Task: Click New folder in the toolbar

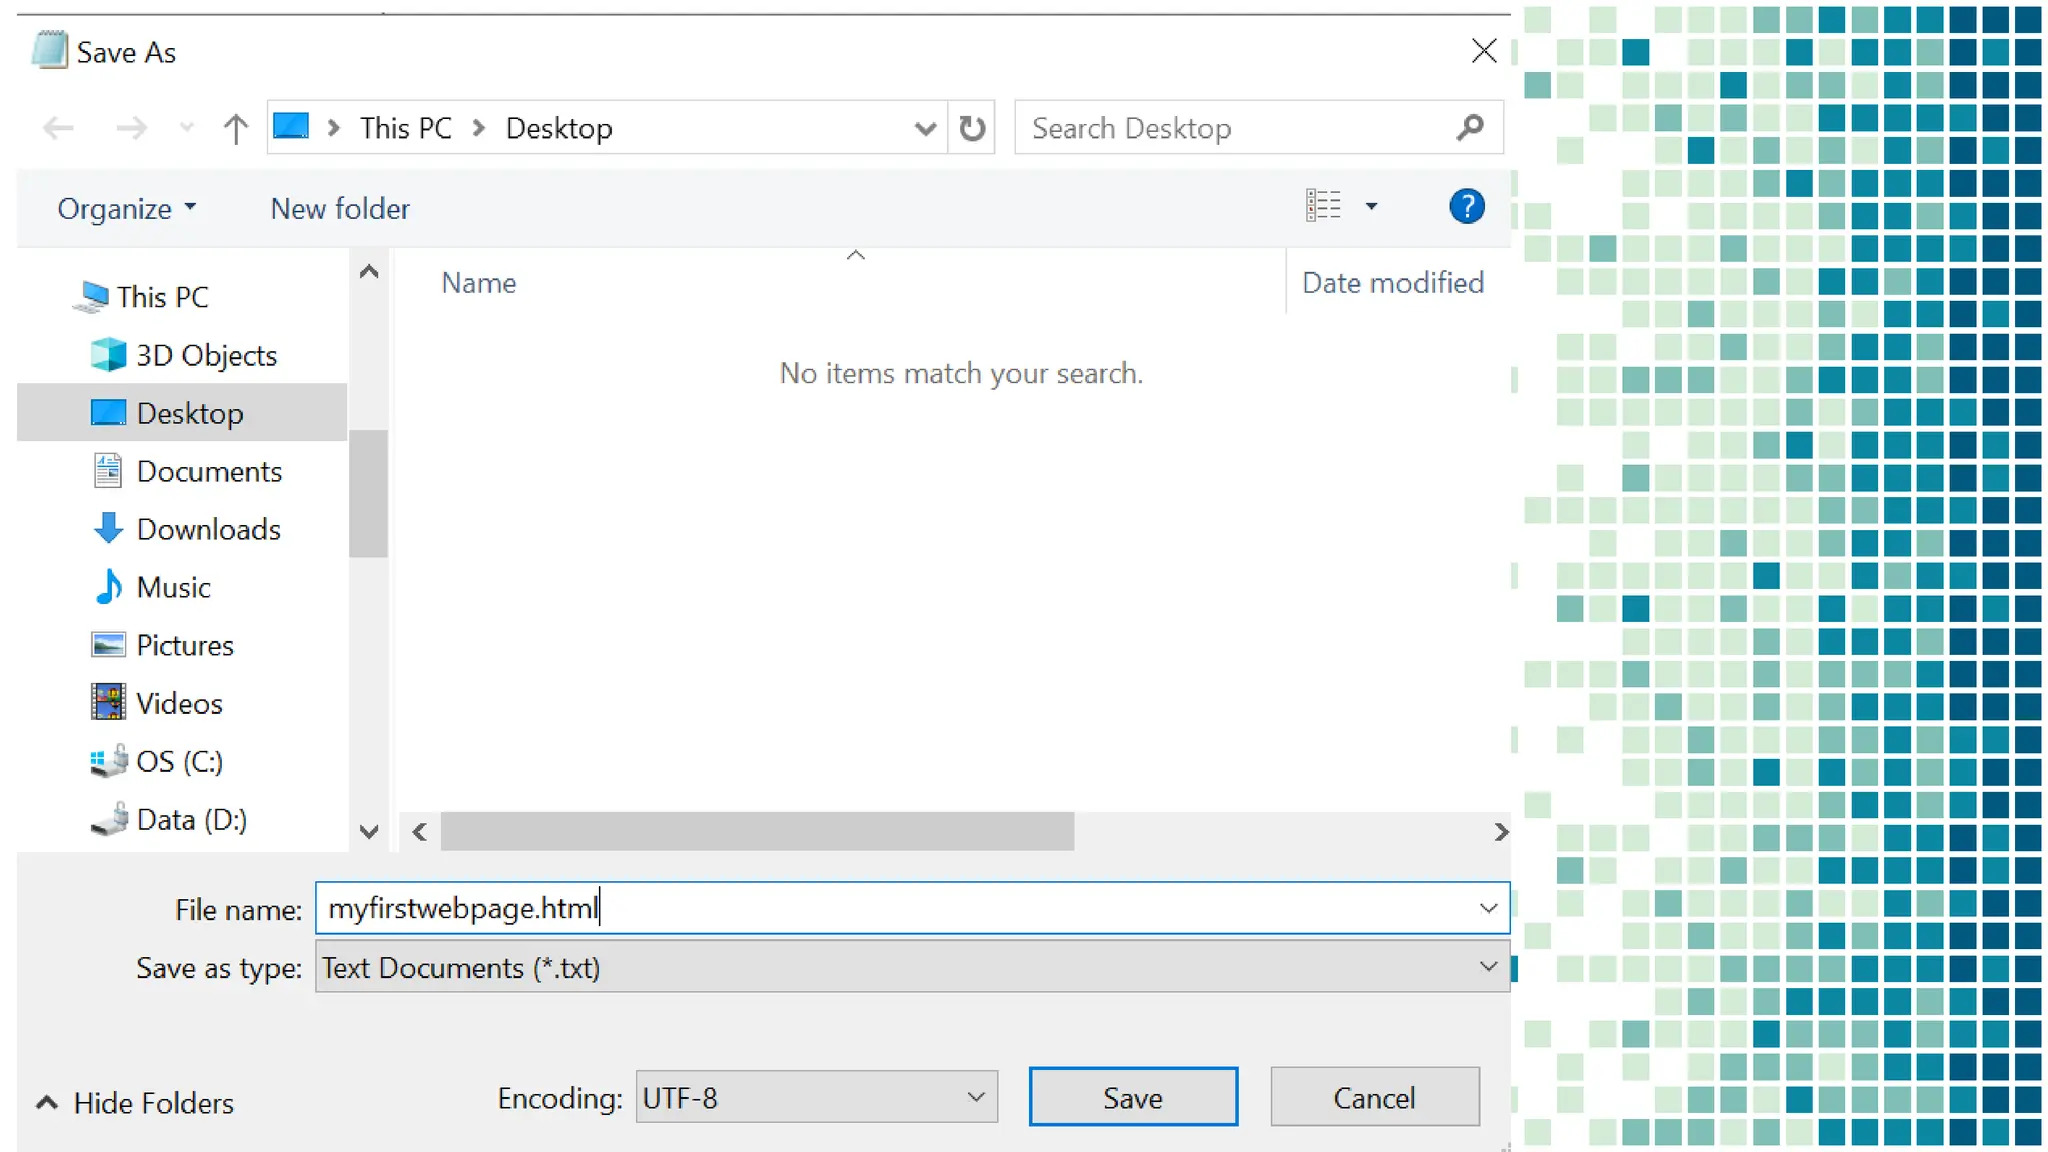Action: (x=340, y=208)
